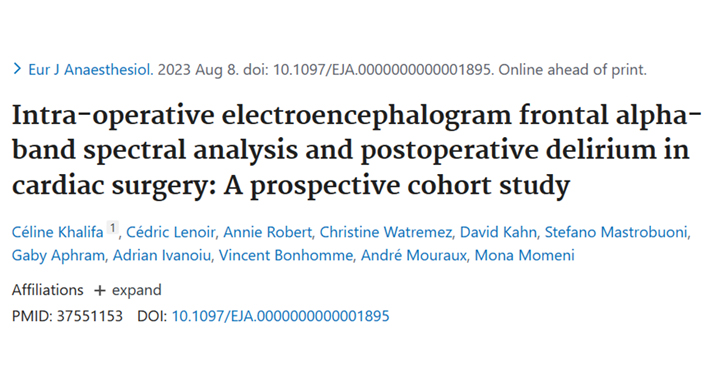This screenshot has height=385, width=715.
Task: Expand affiliations with the plus icon
Action: [99, 291]
